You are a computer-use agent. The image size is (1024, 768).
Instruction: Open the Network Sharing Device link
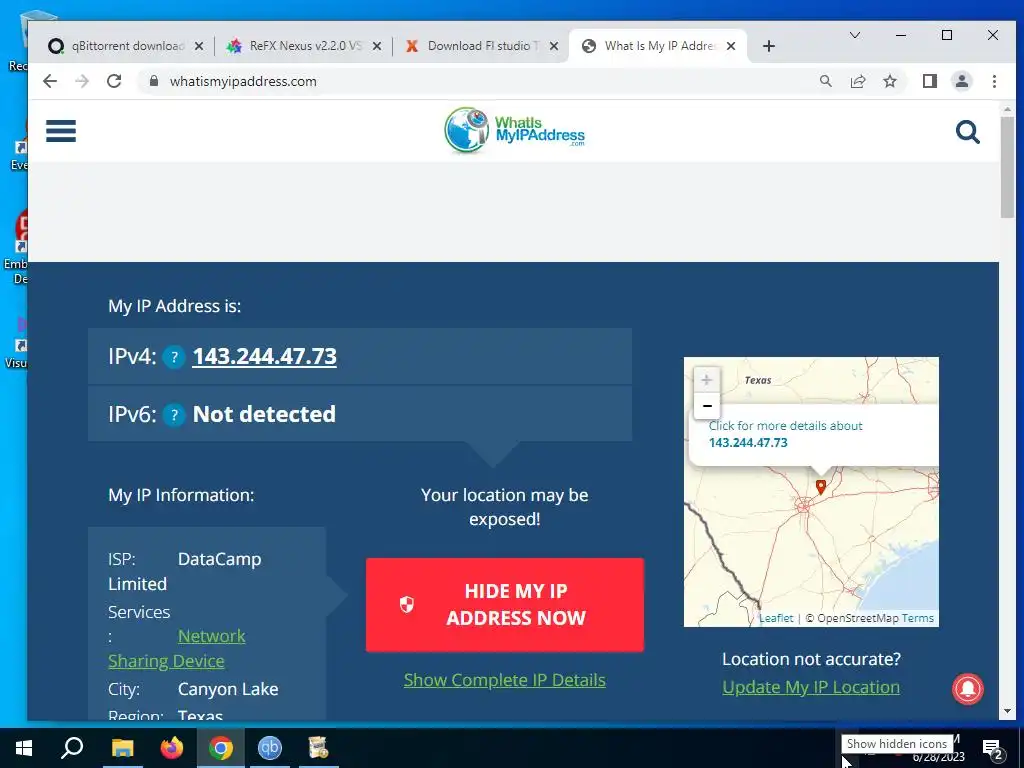[177, 648]
